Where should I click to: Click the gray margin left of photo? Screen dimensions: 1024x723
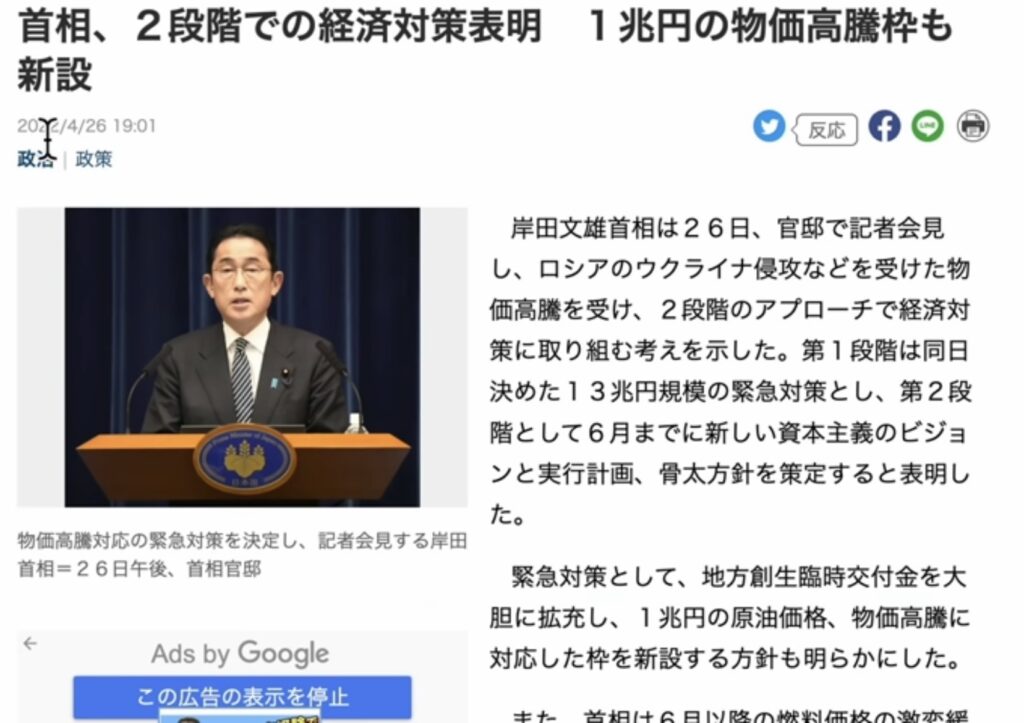click(40, 357)
